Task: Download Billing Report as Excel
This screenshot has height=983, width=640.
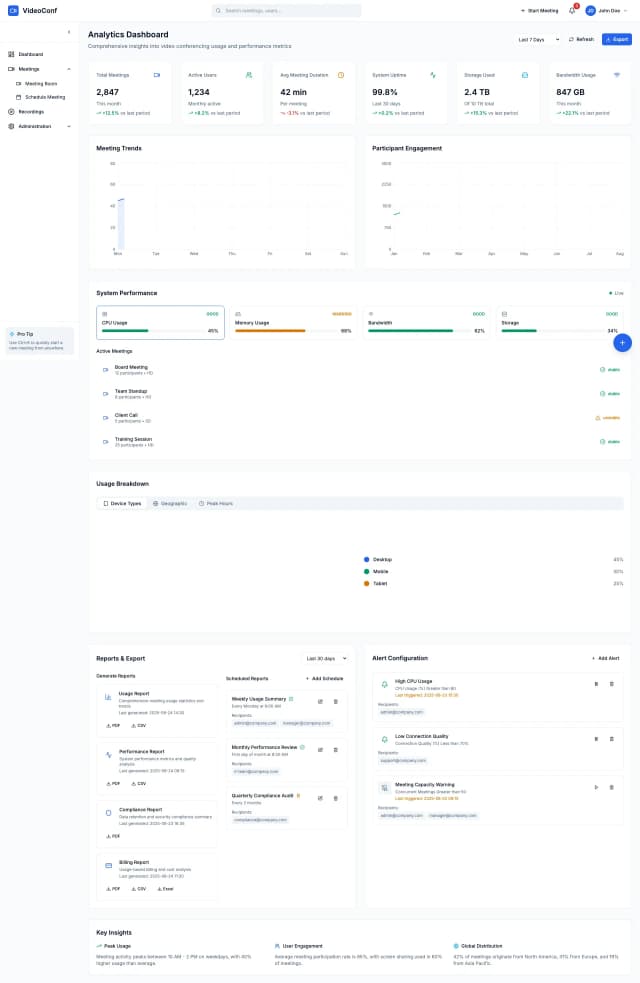Action: click(164, 888)
